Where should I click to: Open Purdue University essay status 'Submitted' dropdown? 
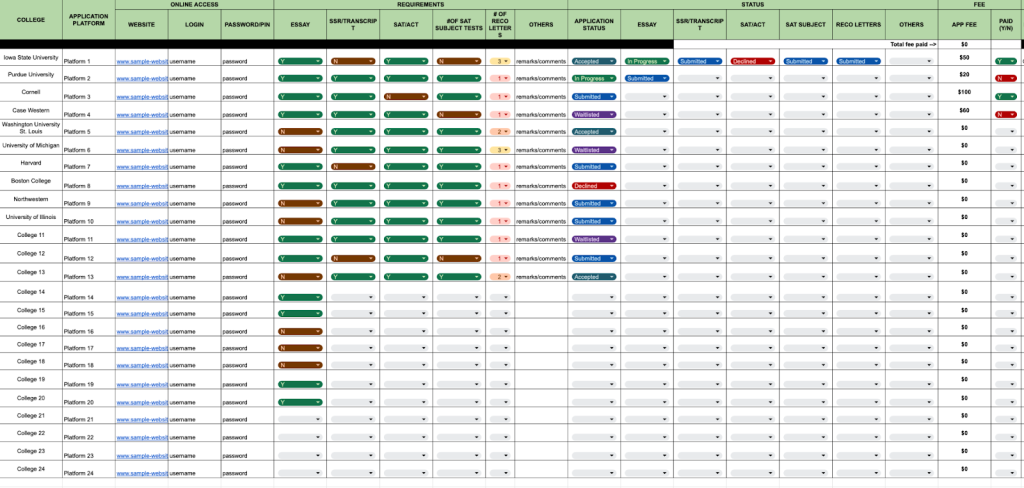point(647,78)
